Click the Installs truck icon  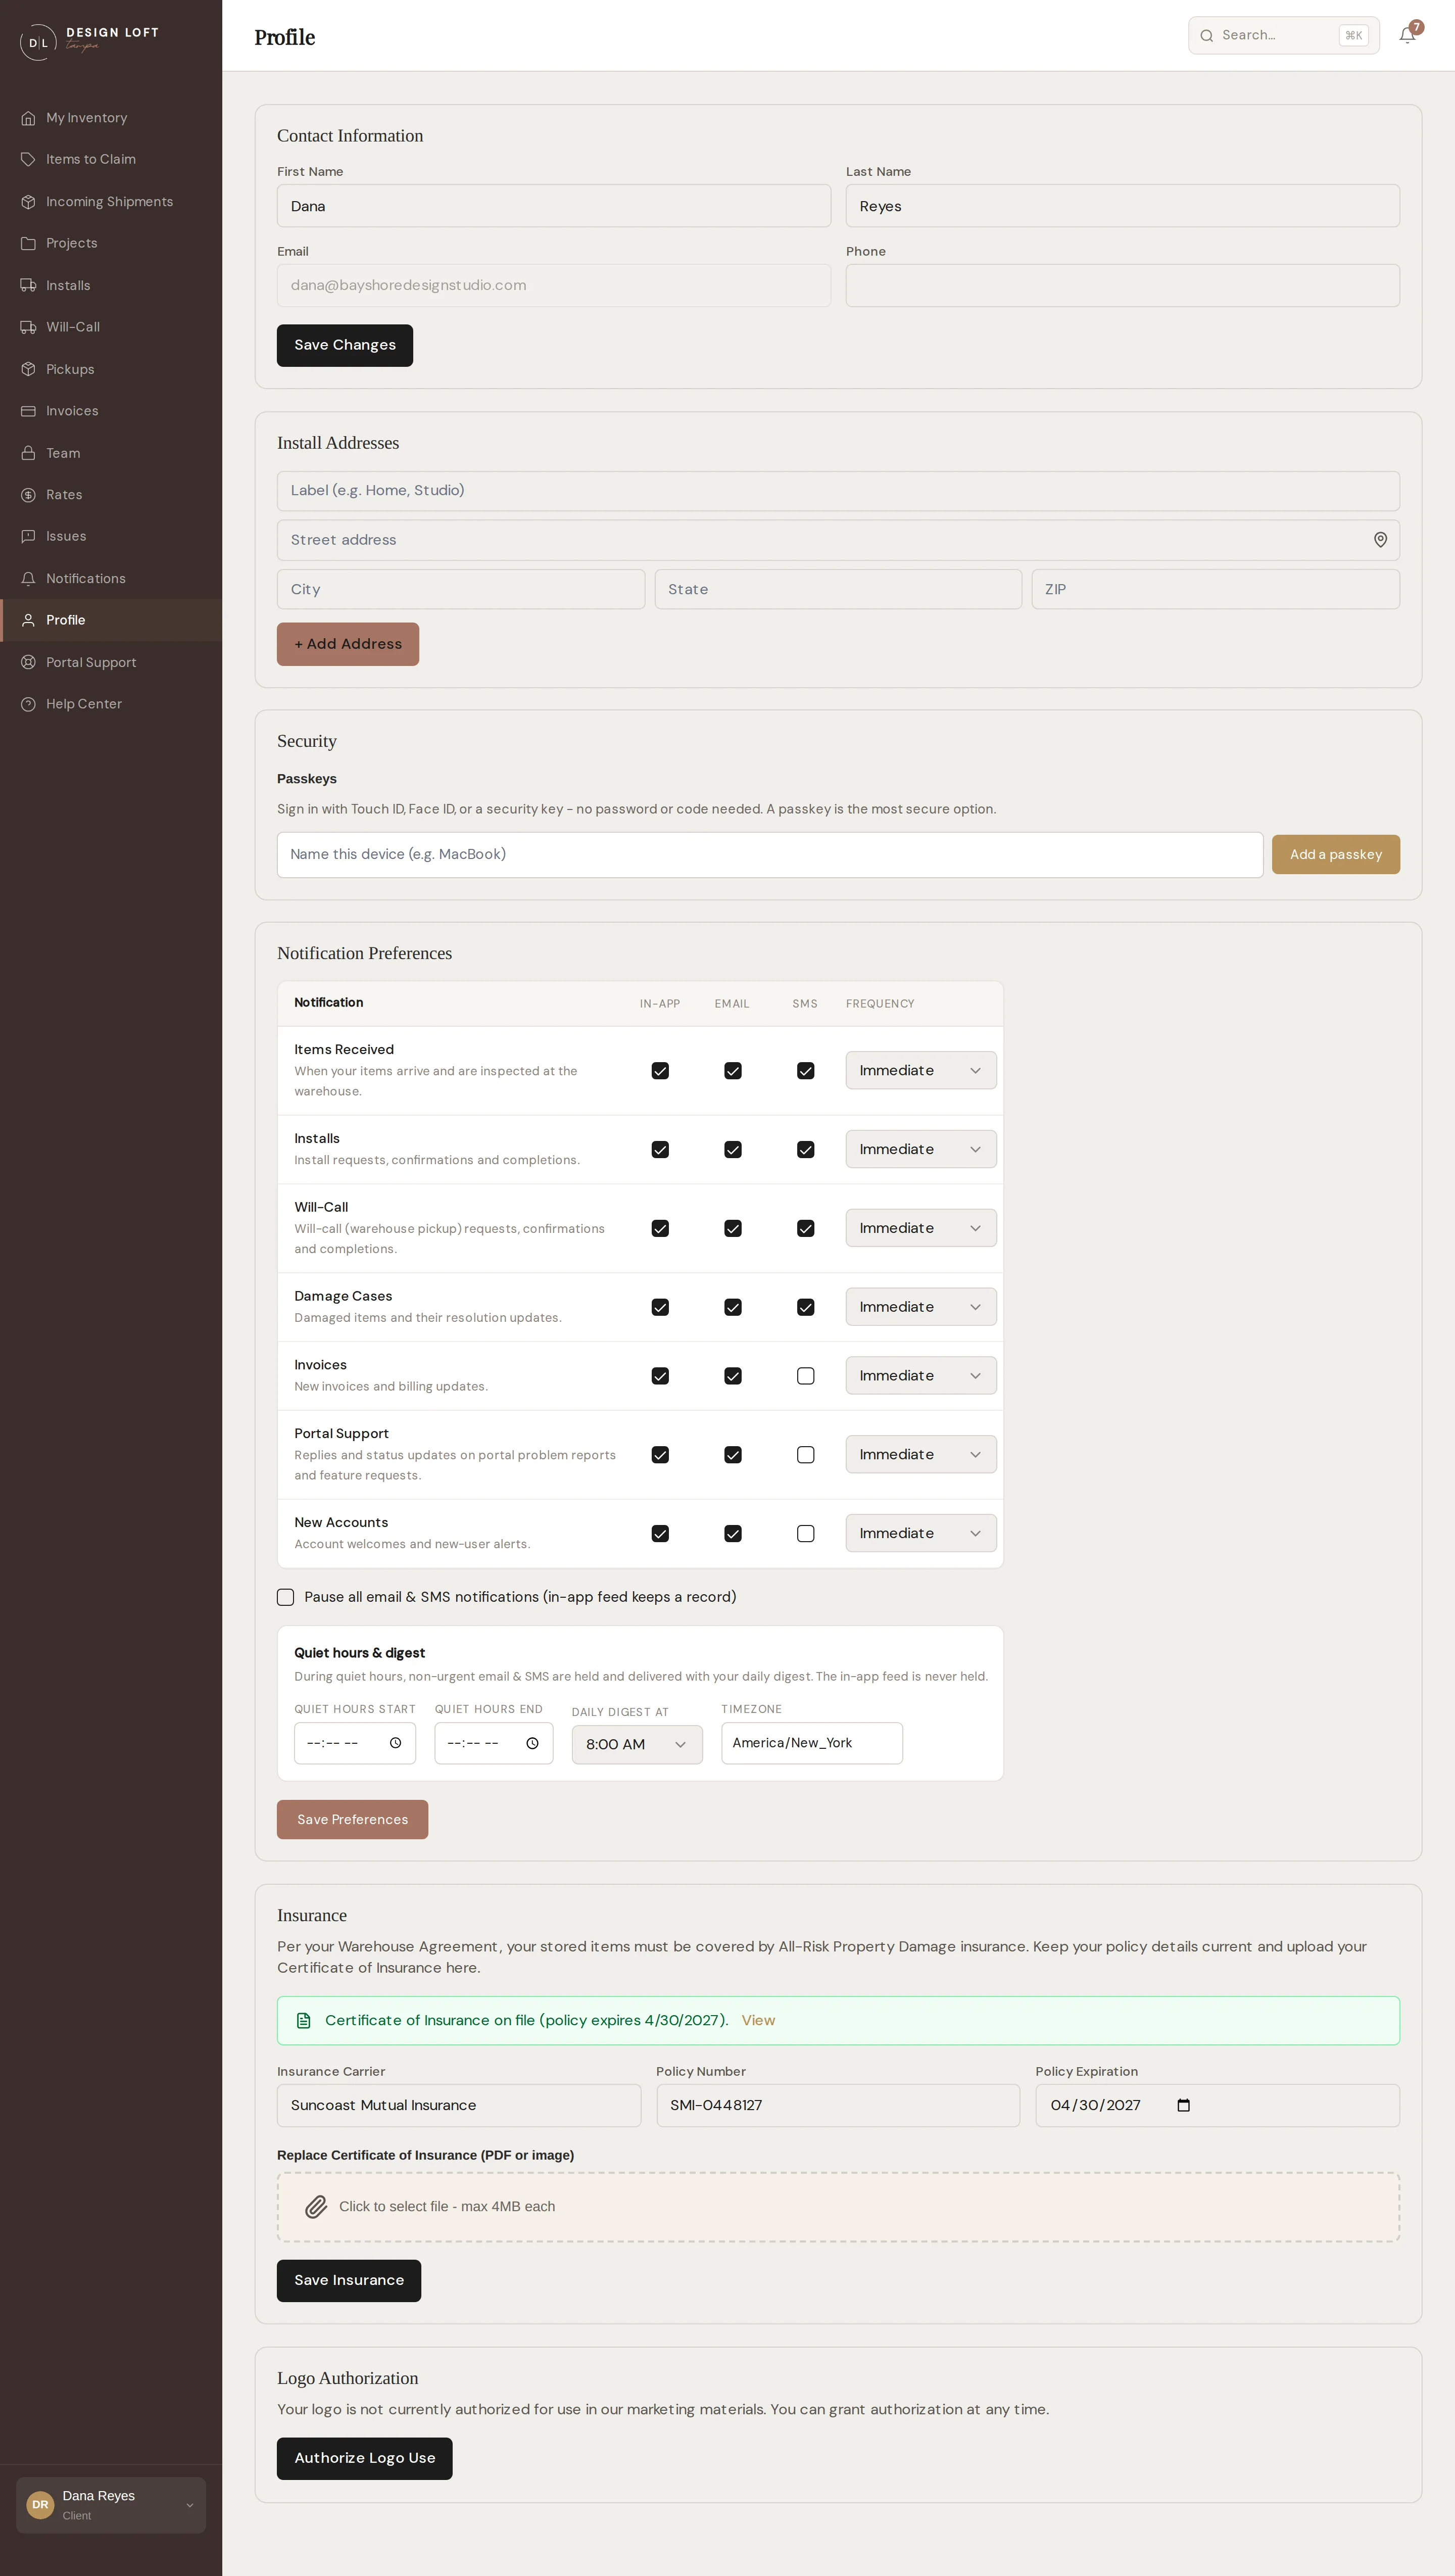point(28,286)
